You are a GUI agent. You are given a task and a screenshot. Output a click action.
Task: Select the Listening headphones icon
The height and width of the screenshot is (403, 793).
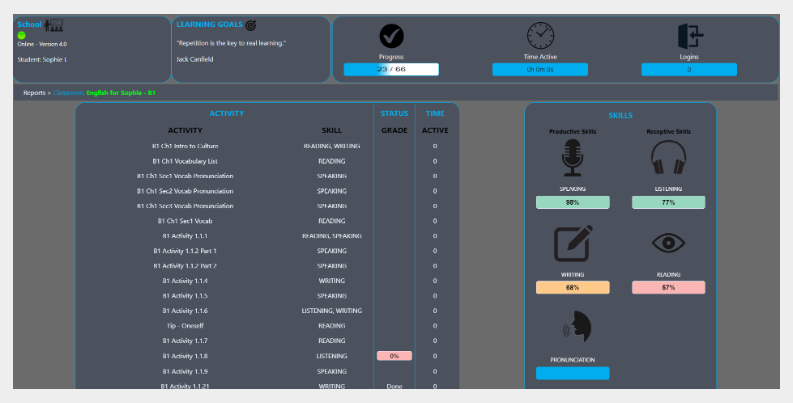[x=668, y=159]
